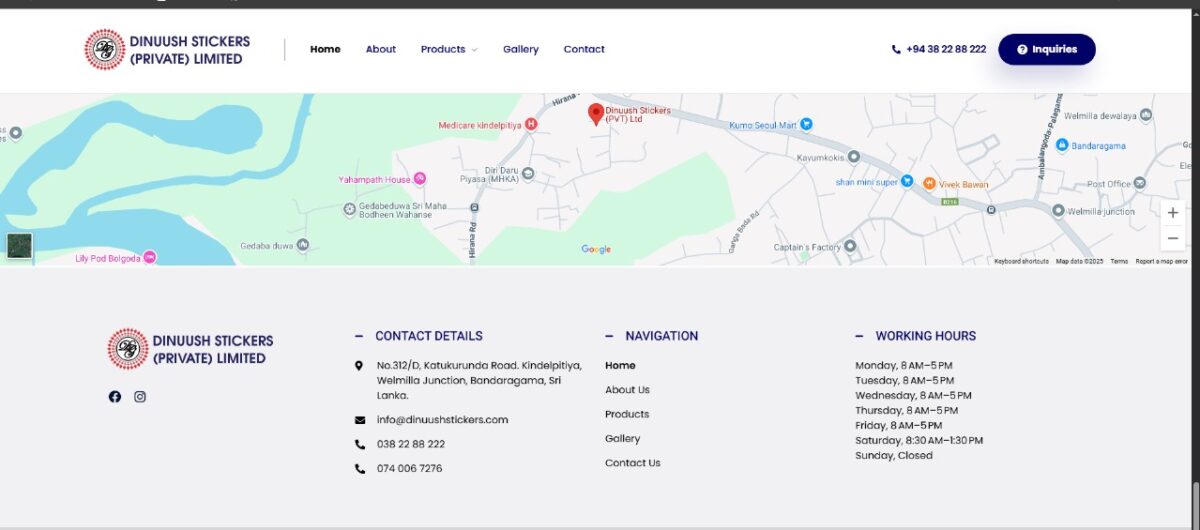The height and width of the screenshot is (530, 1200).
Task: Click the location pin icon beside address
Action: [x=359, y=366]
